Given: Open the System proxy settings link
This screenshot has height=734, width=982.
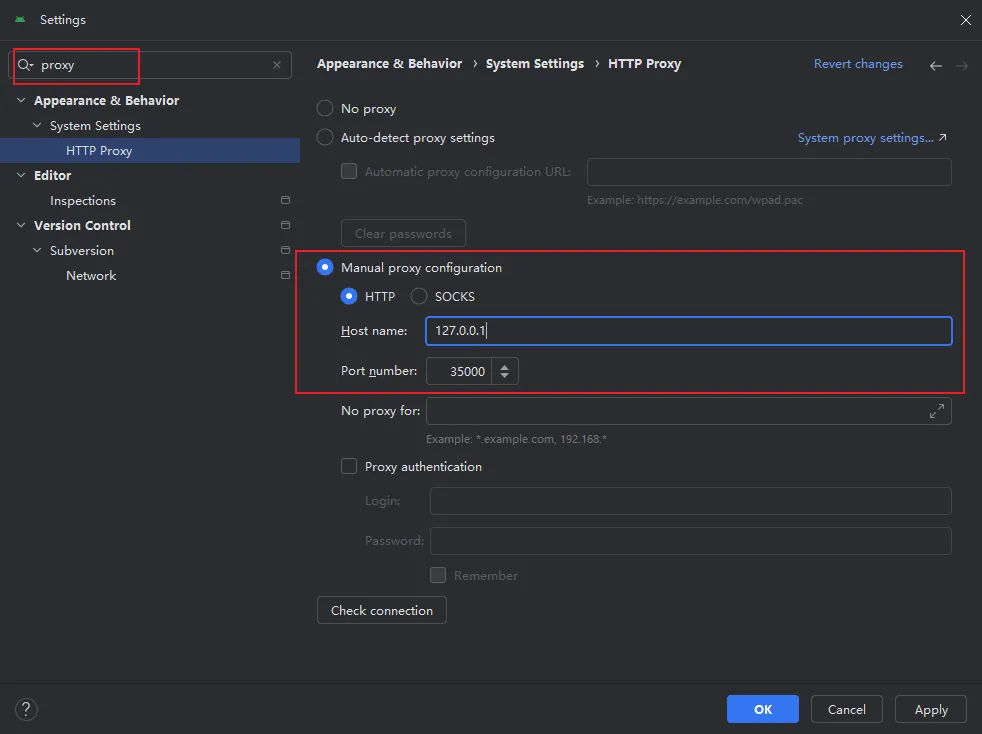Looking at the screenshot, I should tap(871, 138).
